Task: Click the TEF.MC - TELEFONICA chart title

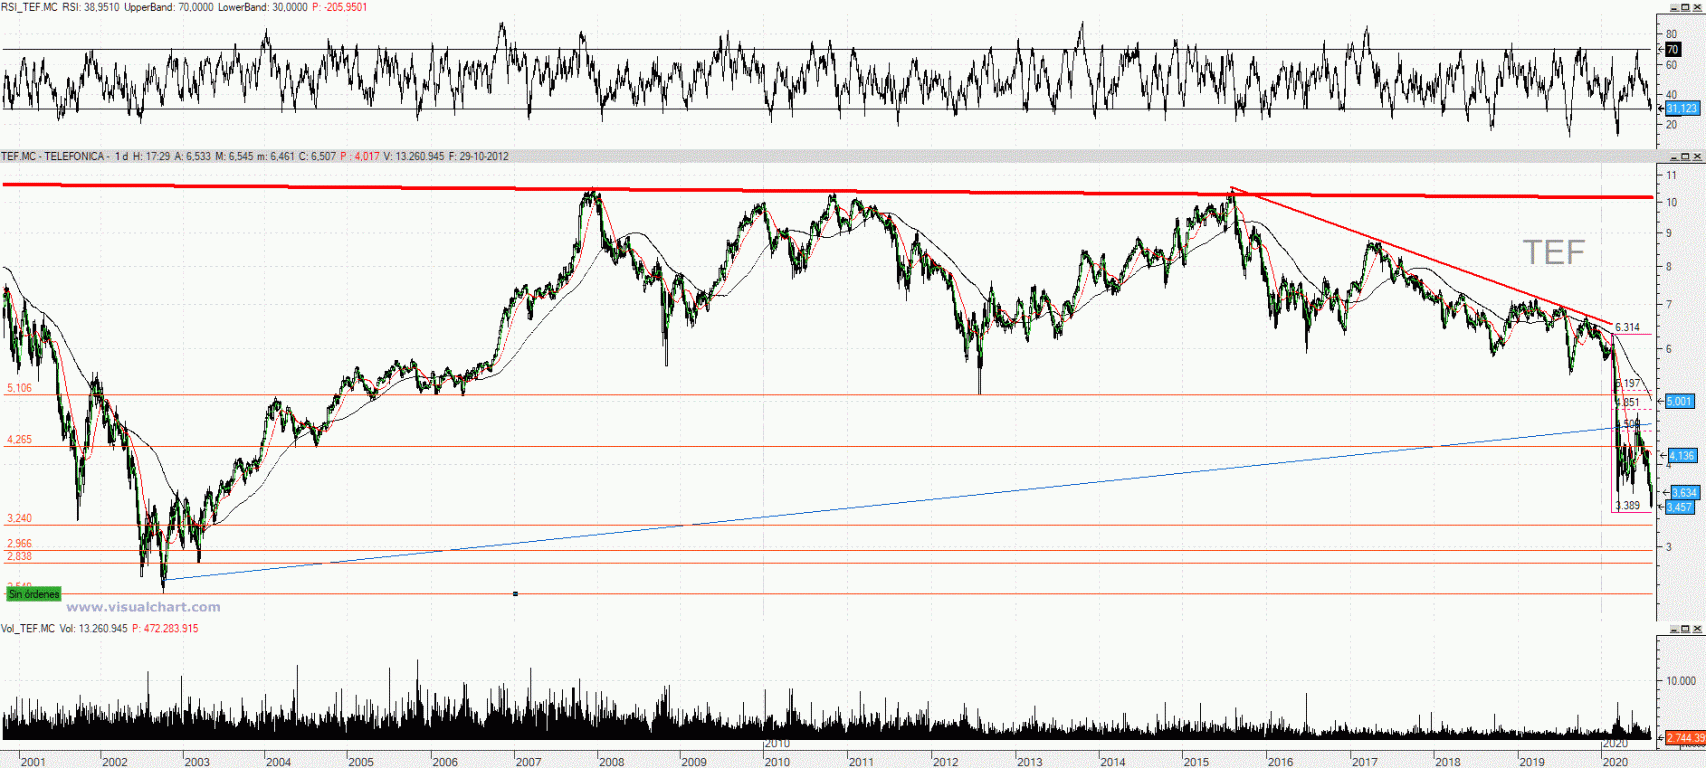Action: click(x=53, y=157)
